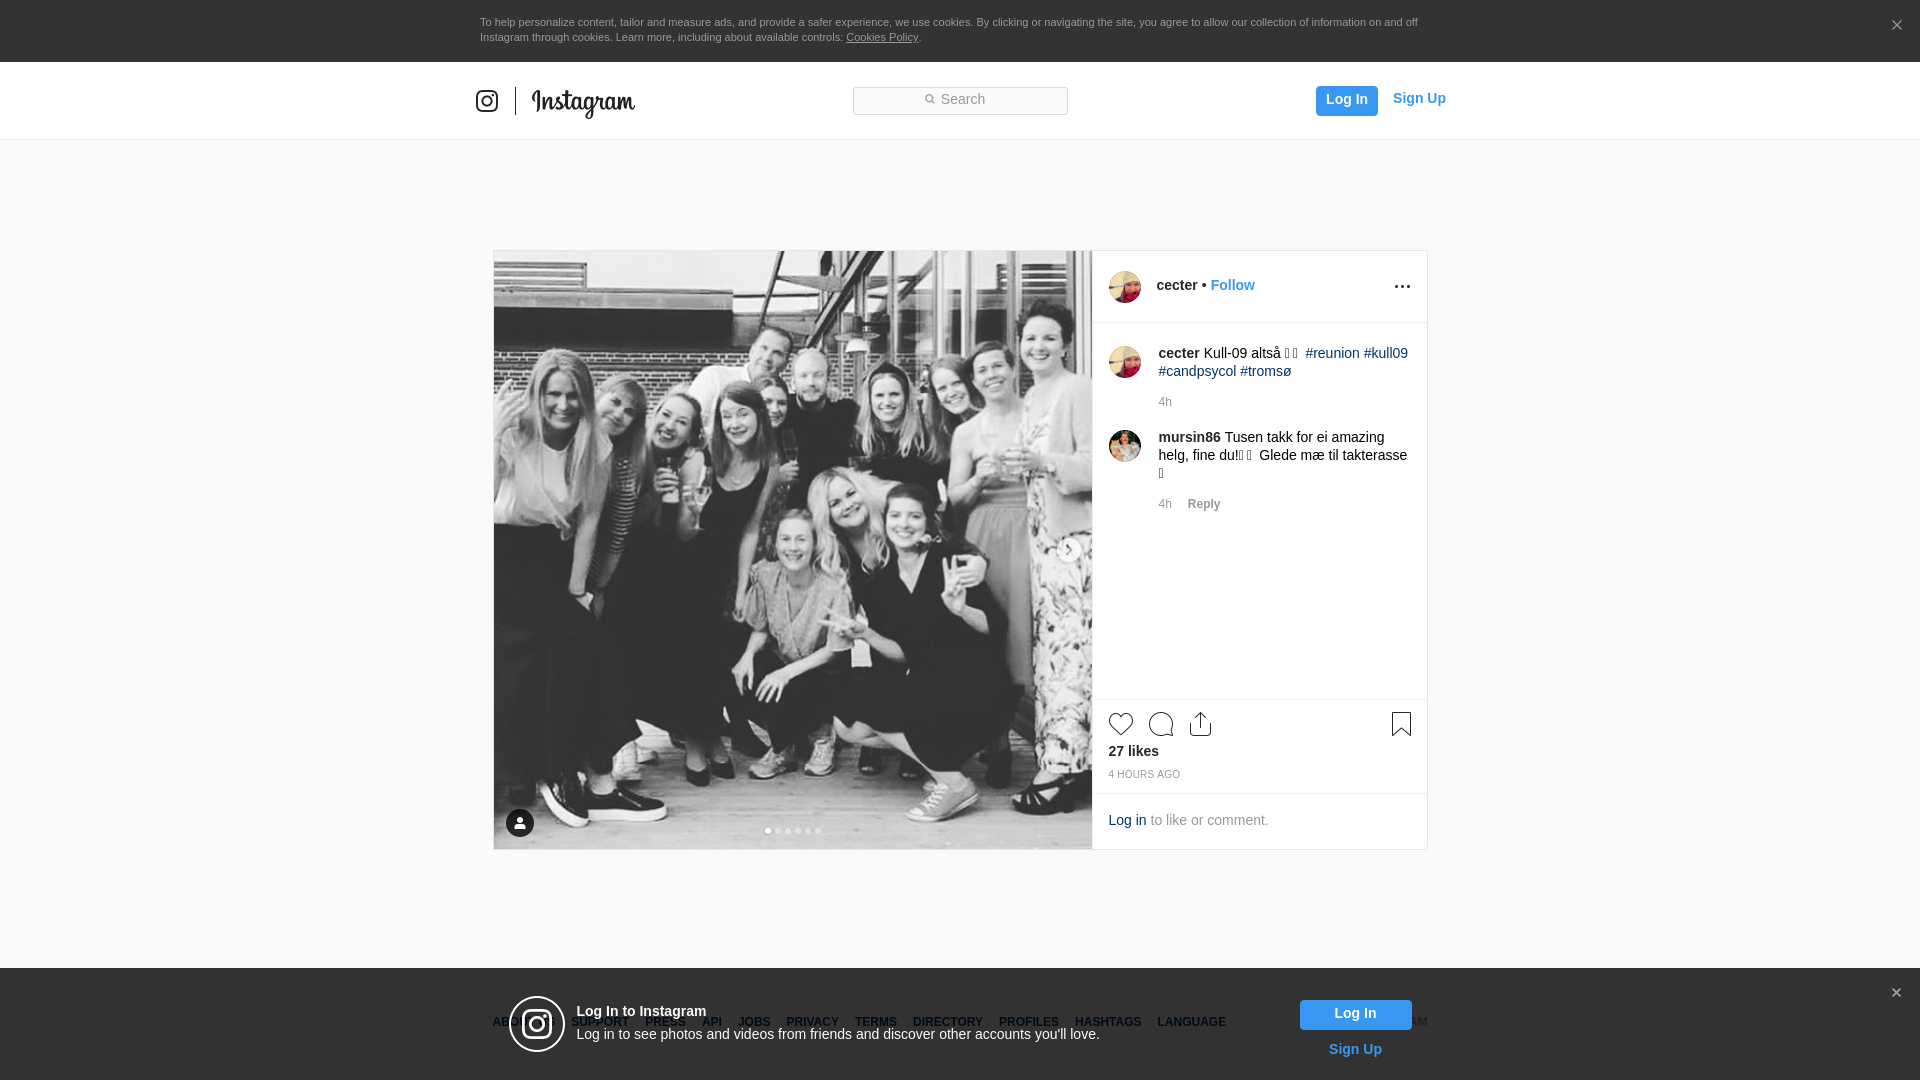Click the cecter username beside Follow
The width and height of the screenshot is (1920, 1080).
tap(1177, 286)
